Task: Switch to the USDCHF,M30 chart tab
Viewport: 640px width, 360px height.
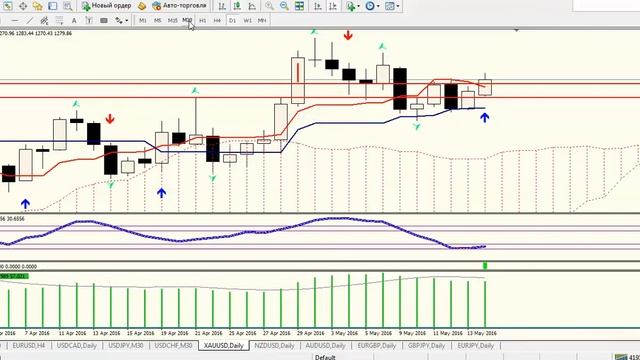Action: point(173,345)
